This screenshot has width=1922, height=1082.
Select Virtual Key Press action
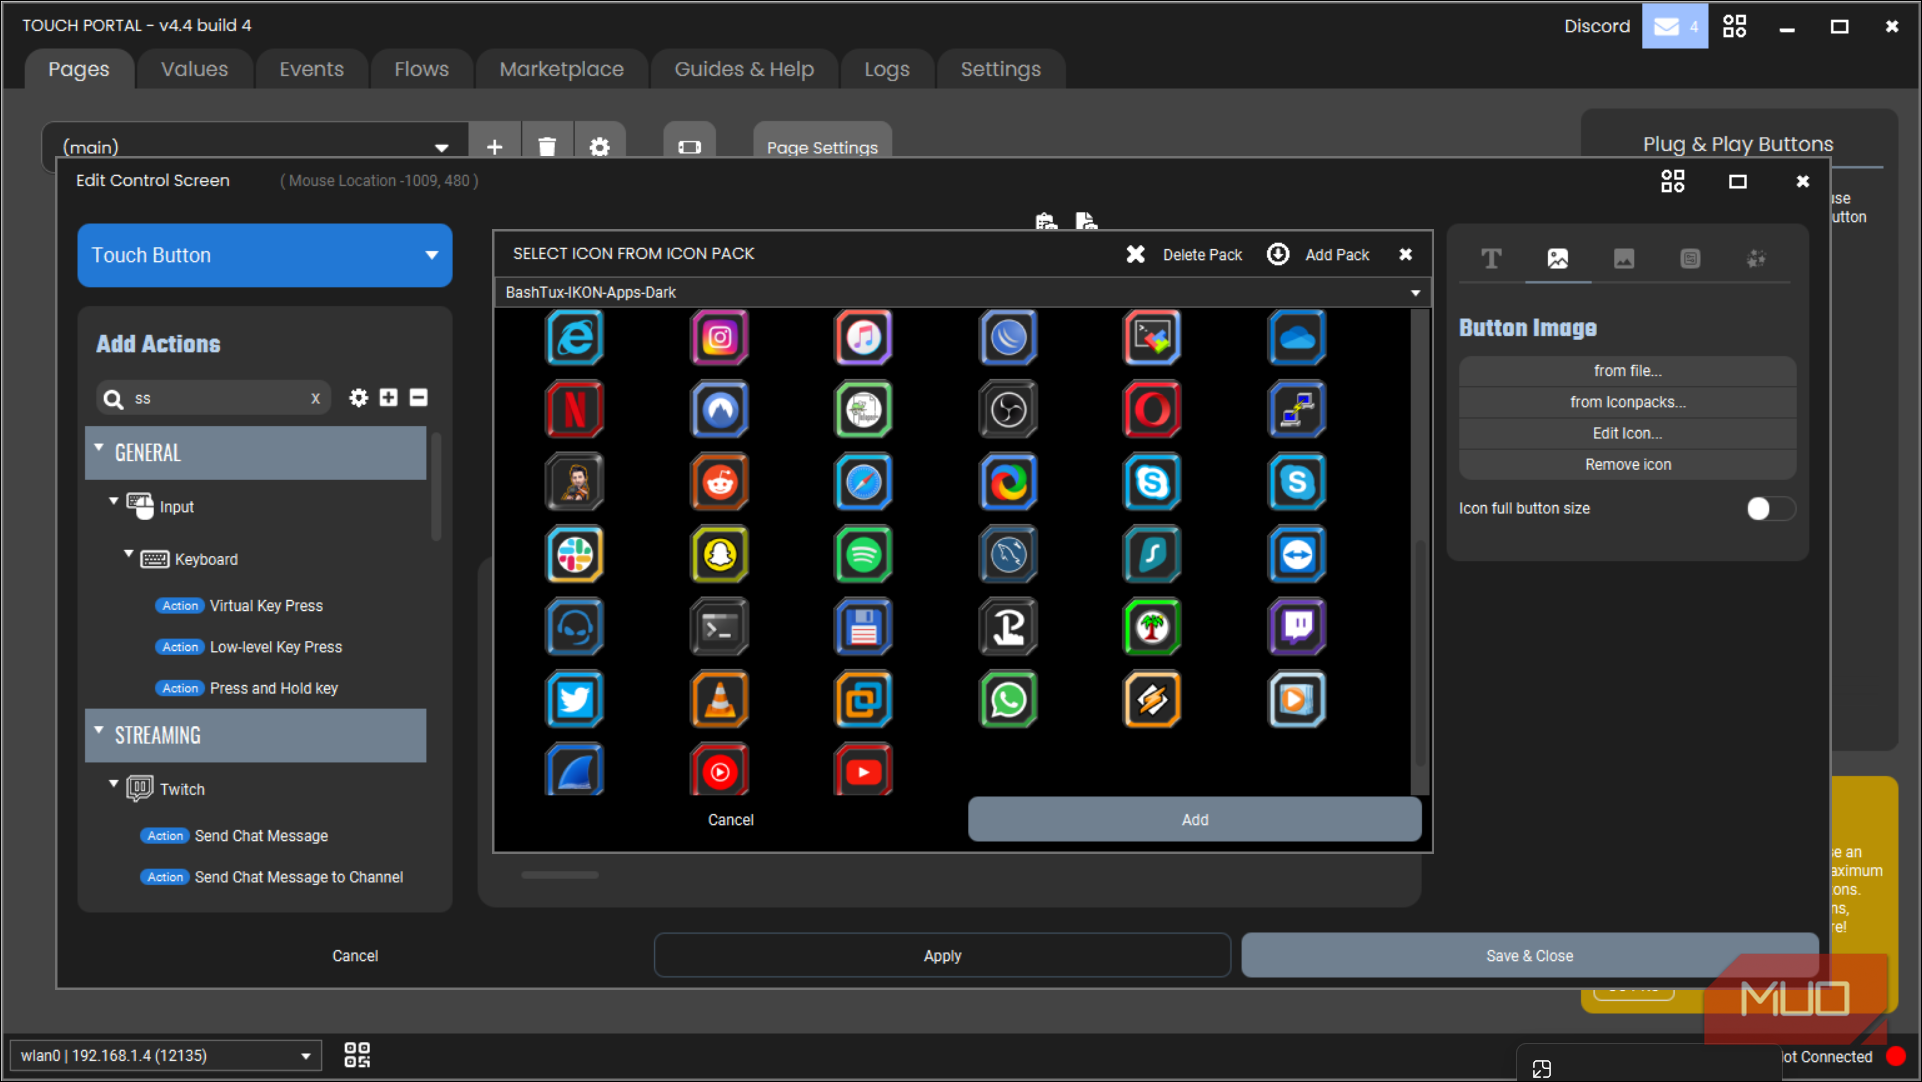[x=266, y=606]
